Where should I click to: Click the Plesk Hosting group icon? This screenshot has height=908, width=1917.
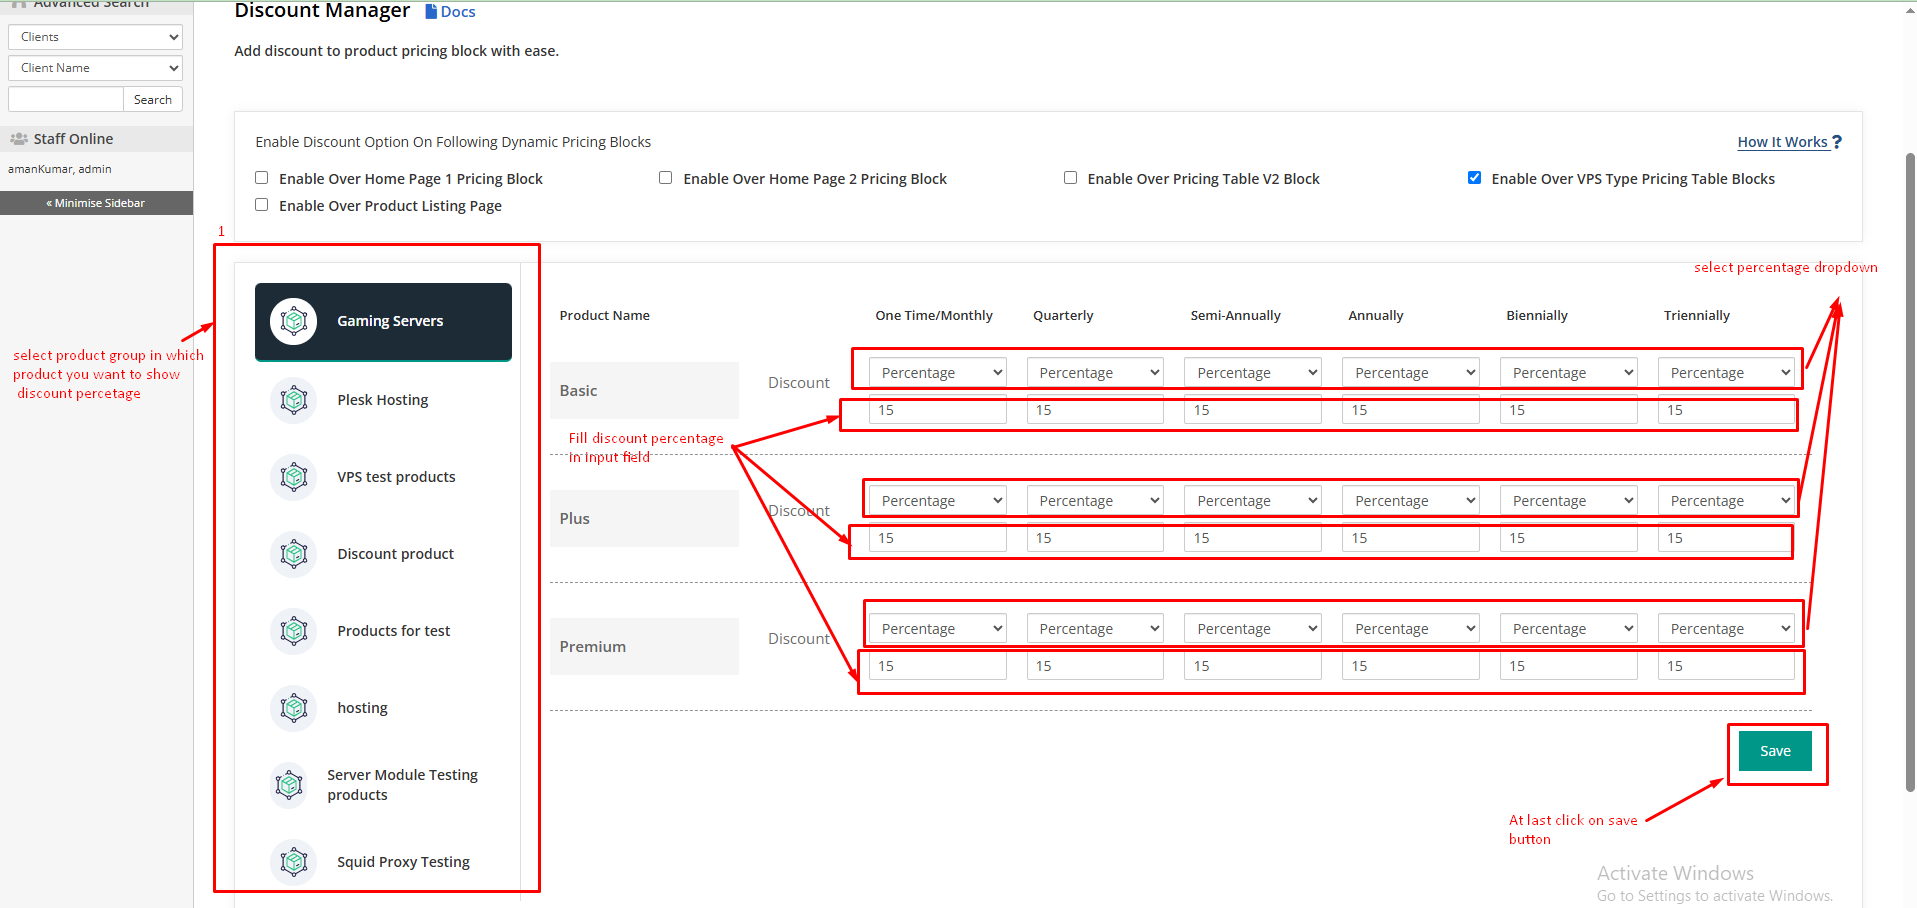coord(293,400)
